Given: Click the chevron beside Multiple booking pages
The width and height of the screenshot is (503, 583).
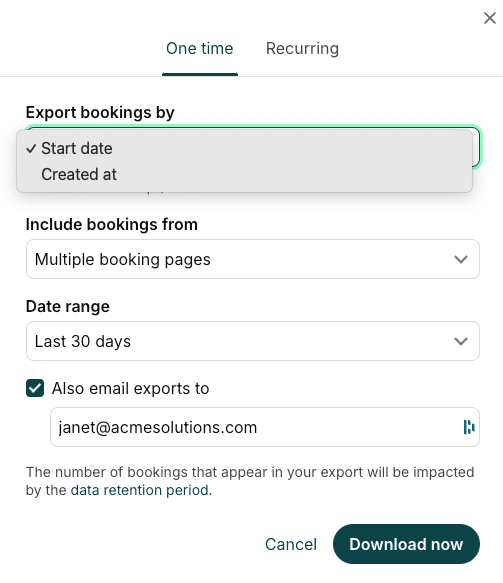Looking at the screenshot, I should pos(461,259).
